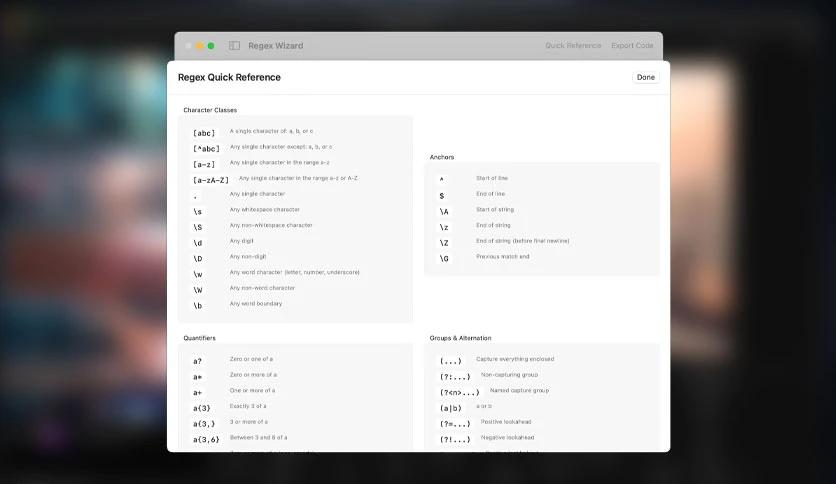836x484 pixels.
Task: Select the \d digit token
Action: click(198, 243)
